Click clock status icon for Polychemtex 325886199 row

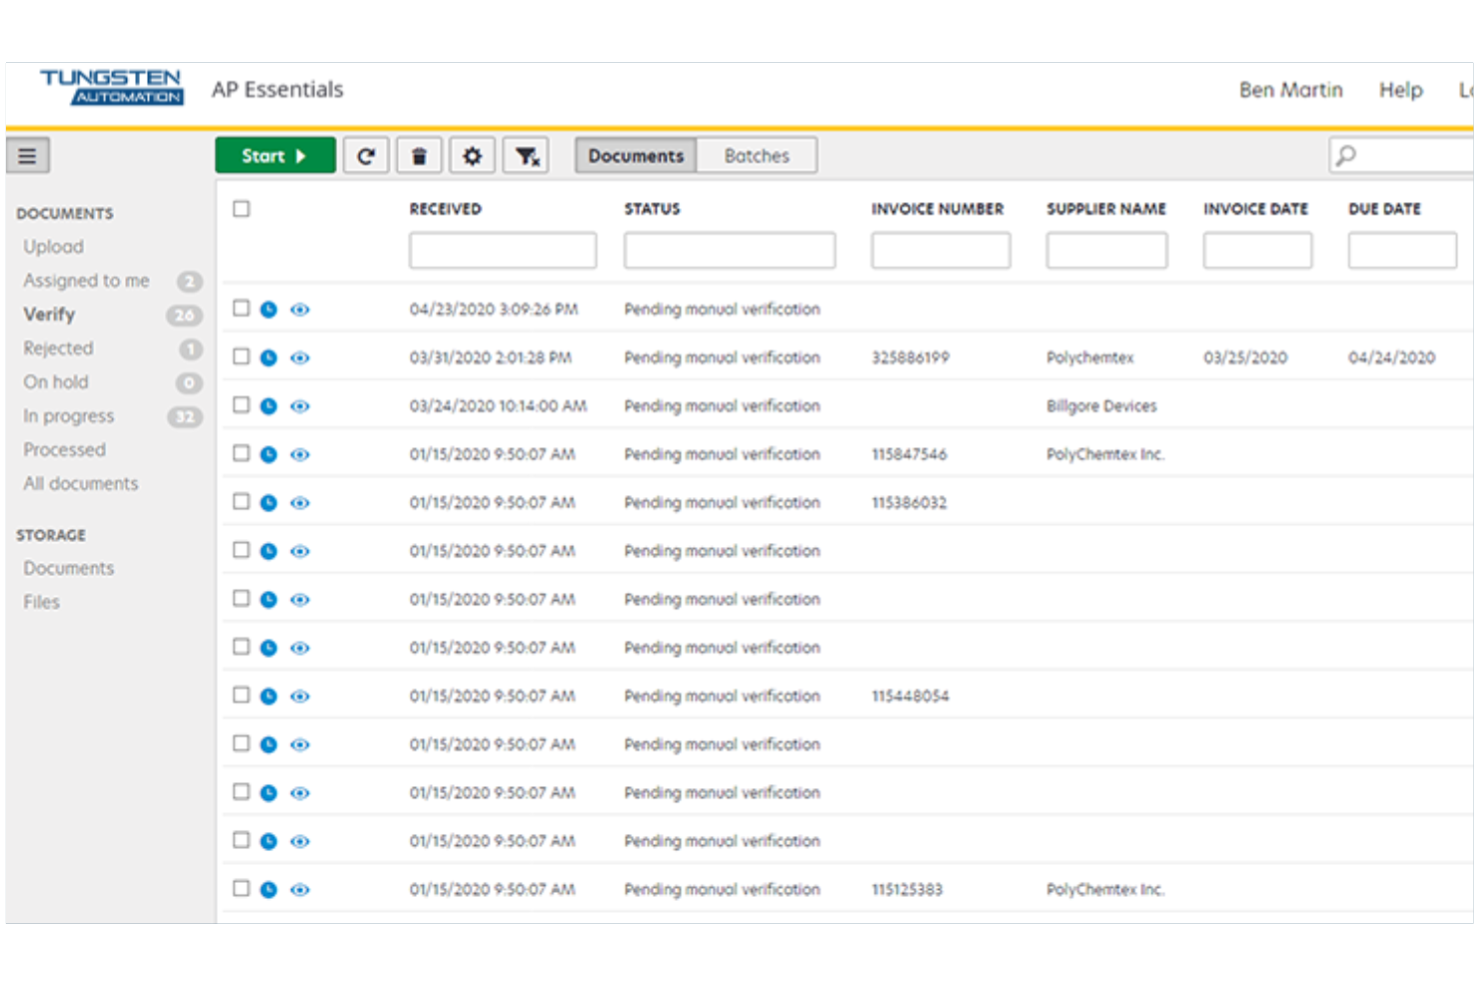pos(268,357)
